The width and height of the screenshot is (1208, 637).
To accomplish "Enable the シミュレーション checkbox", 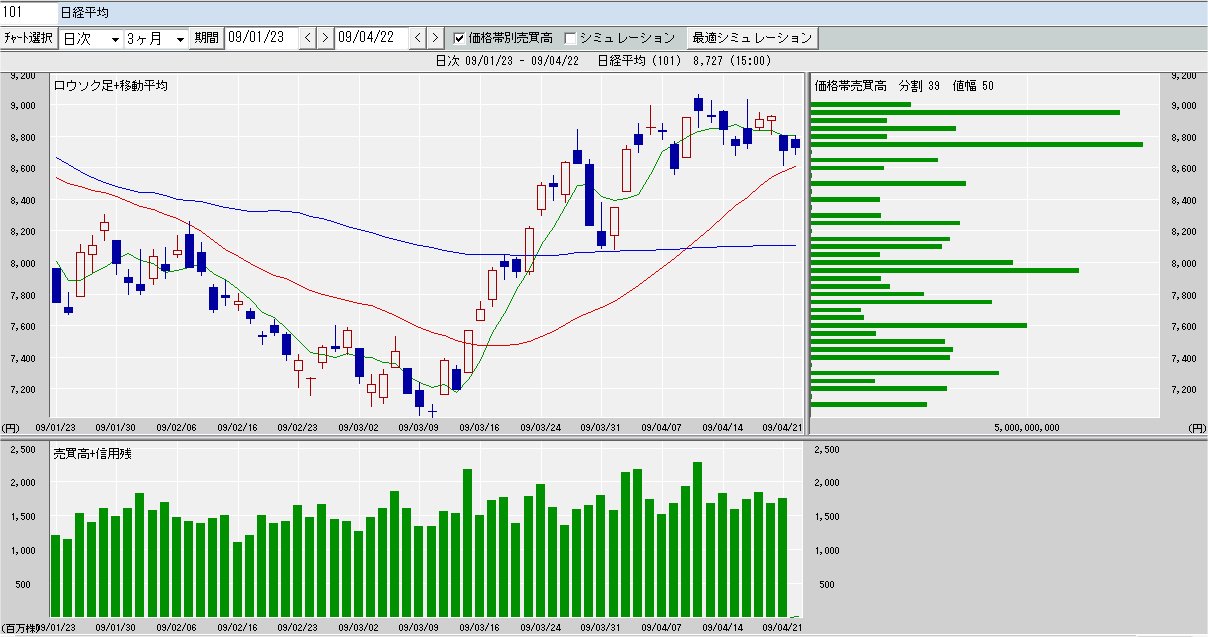I will [570, 39].
